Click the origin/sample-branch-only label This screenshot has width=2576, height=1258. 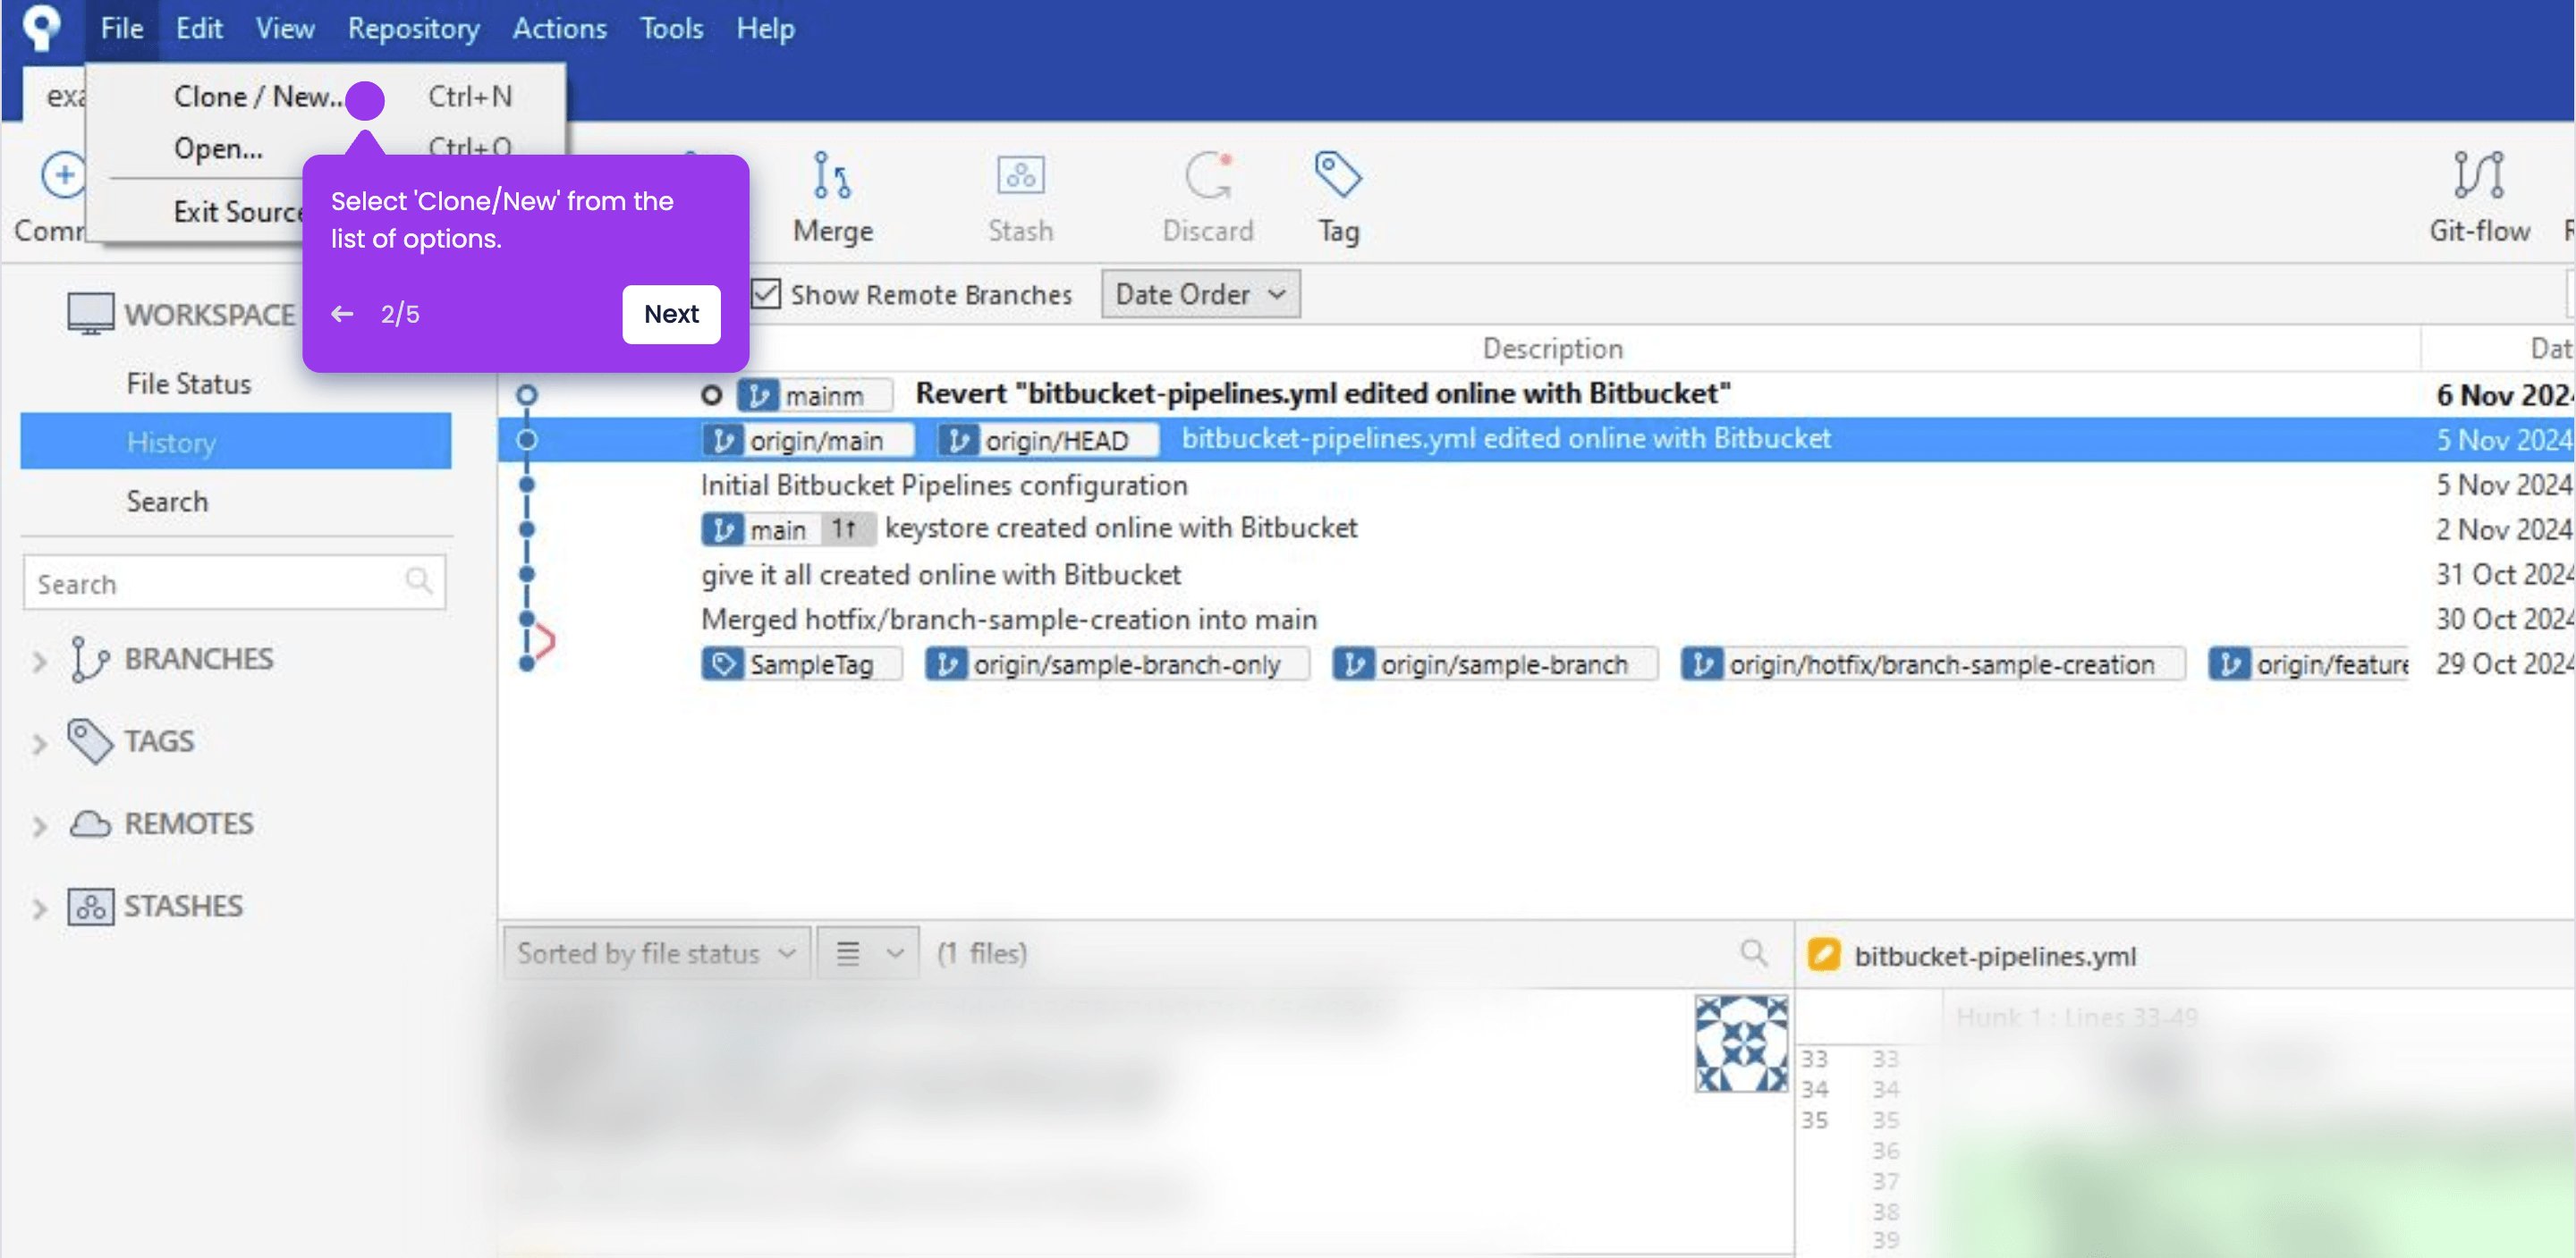[x=1117, y=664]
